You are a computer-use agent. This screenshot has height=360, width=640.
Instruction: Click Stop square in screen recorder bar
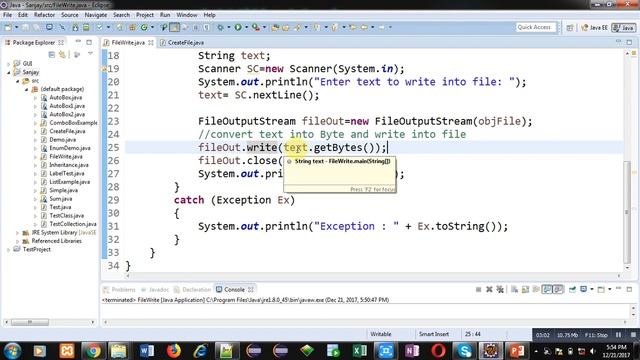(x=633, y=335)
